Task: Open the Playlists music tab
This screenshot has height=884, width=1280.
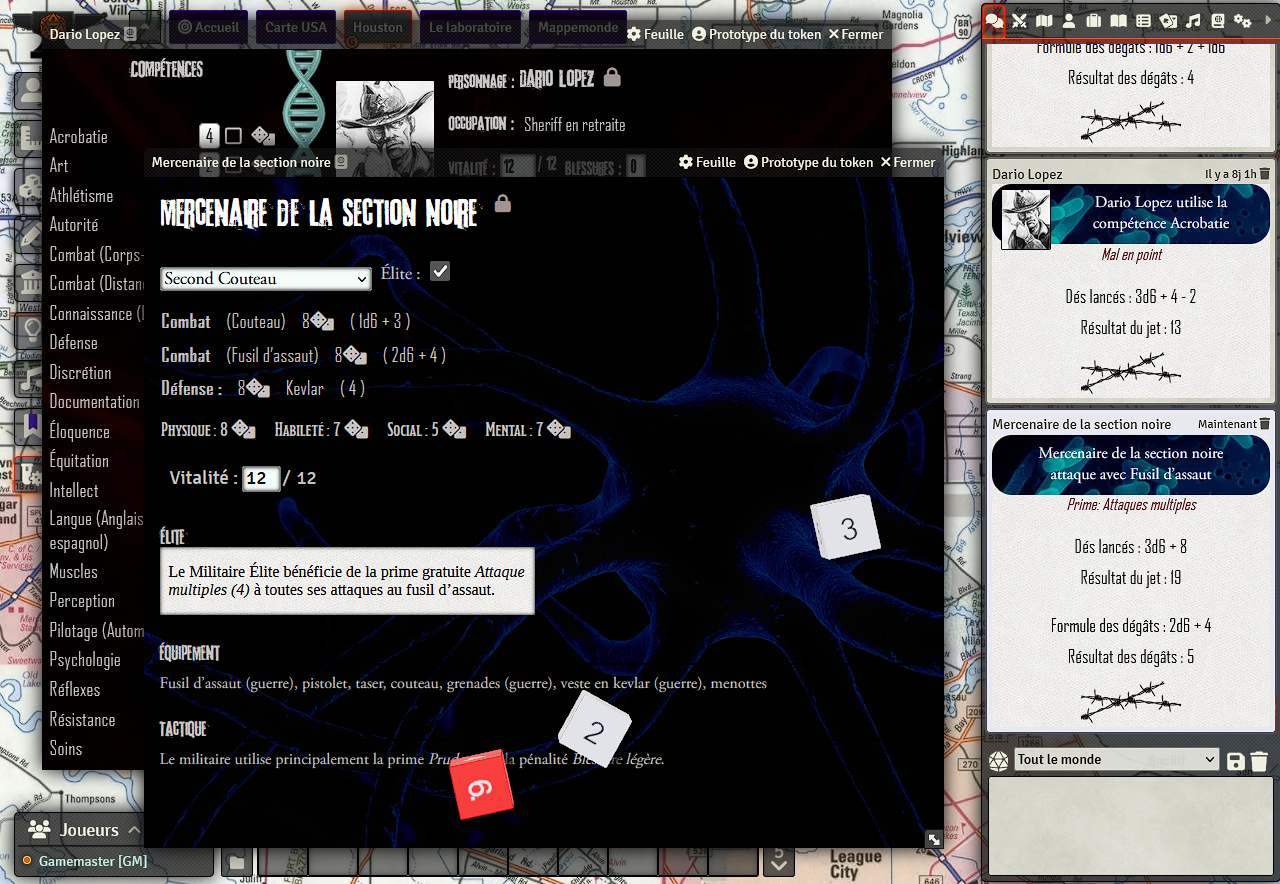Action: pyautogui.click(x=1193, y=20)
